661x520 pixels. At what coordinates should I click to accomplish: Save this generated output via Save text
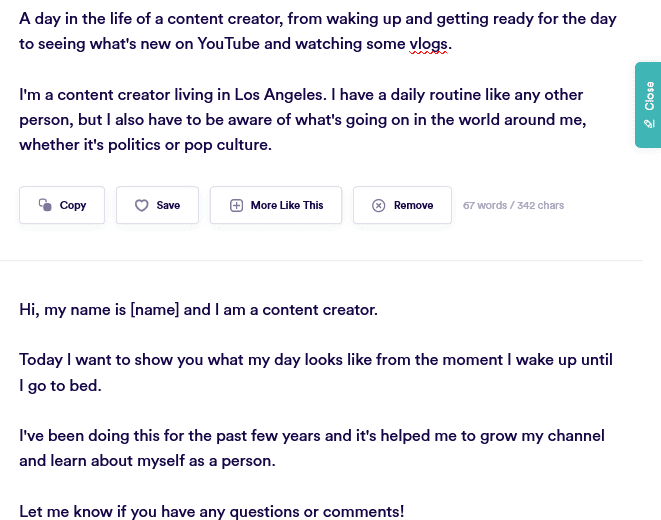168,205
